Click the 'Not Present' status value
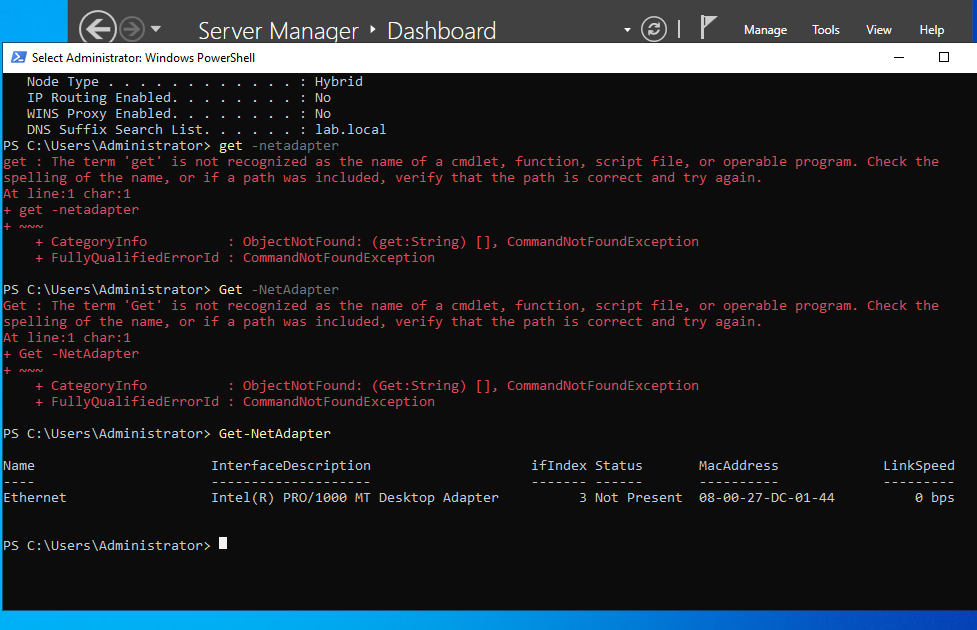Viewport: 977px width, 630px height. [x=638, y=498]
